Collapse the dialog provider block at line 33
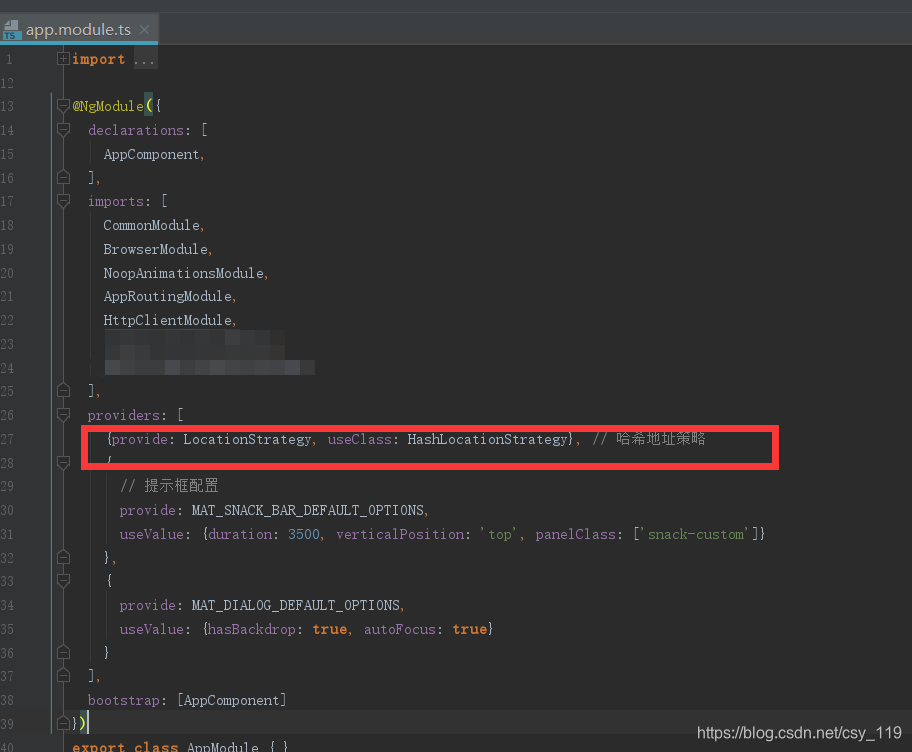Image resolution: width=912 pixels, height=752 pixels. [63, 580]
